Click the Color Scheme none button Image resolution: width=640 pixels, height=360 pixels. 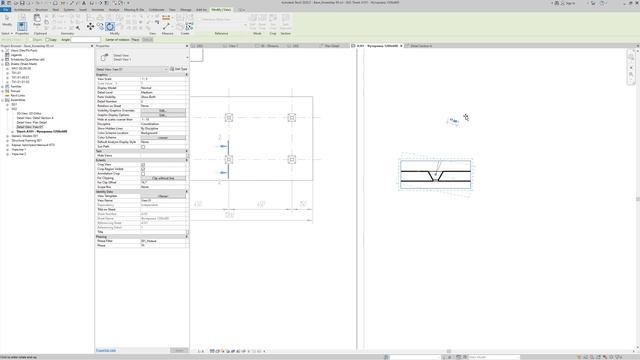point(163,138)
